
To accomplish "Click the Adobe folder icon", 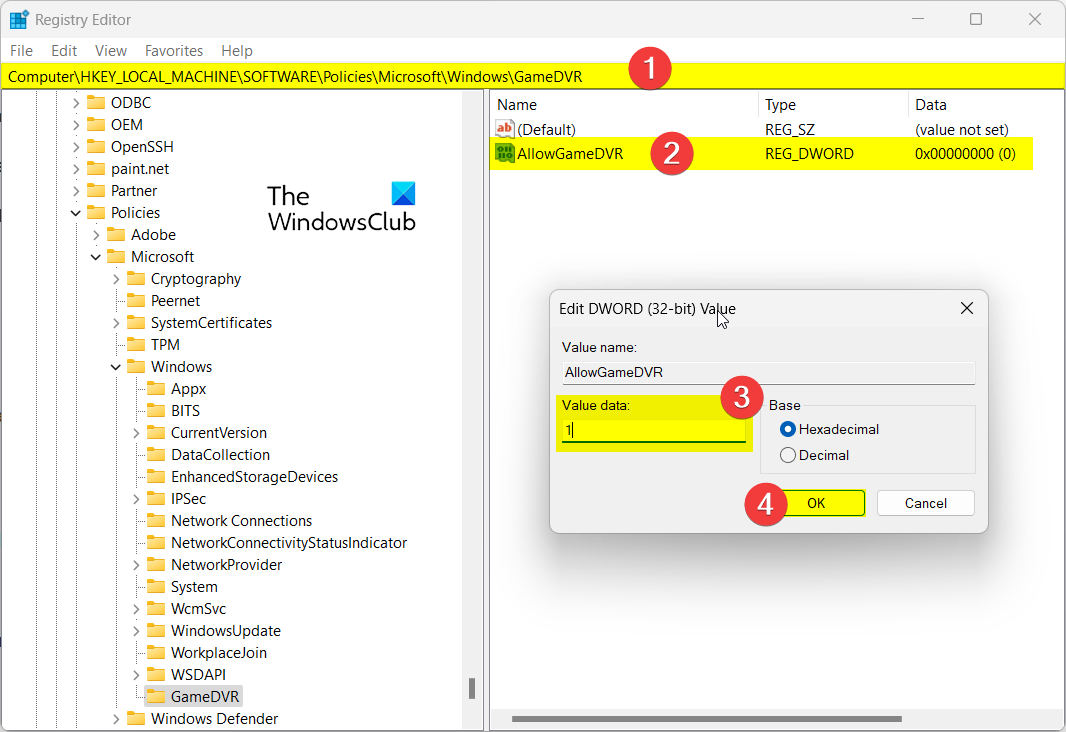I will pos(116,234).
